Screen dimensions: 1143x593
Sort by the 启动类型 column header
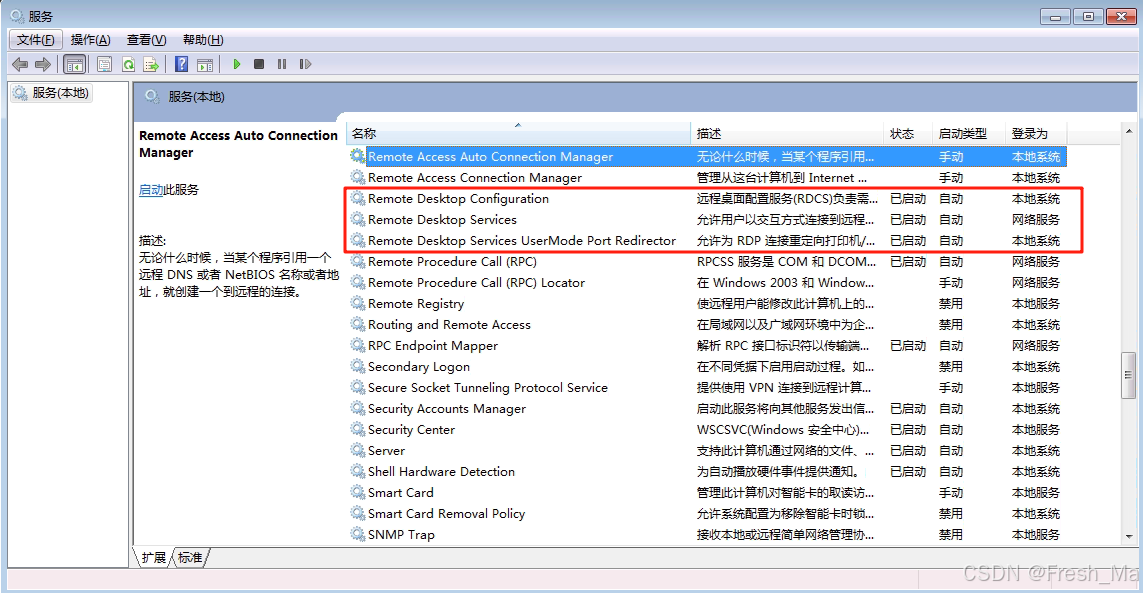pyautogui.click(x=969, y=133)
